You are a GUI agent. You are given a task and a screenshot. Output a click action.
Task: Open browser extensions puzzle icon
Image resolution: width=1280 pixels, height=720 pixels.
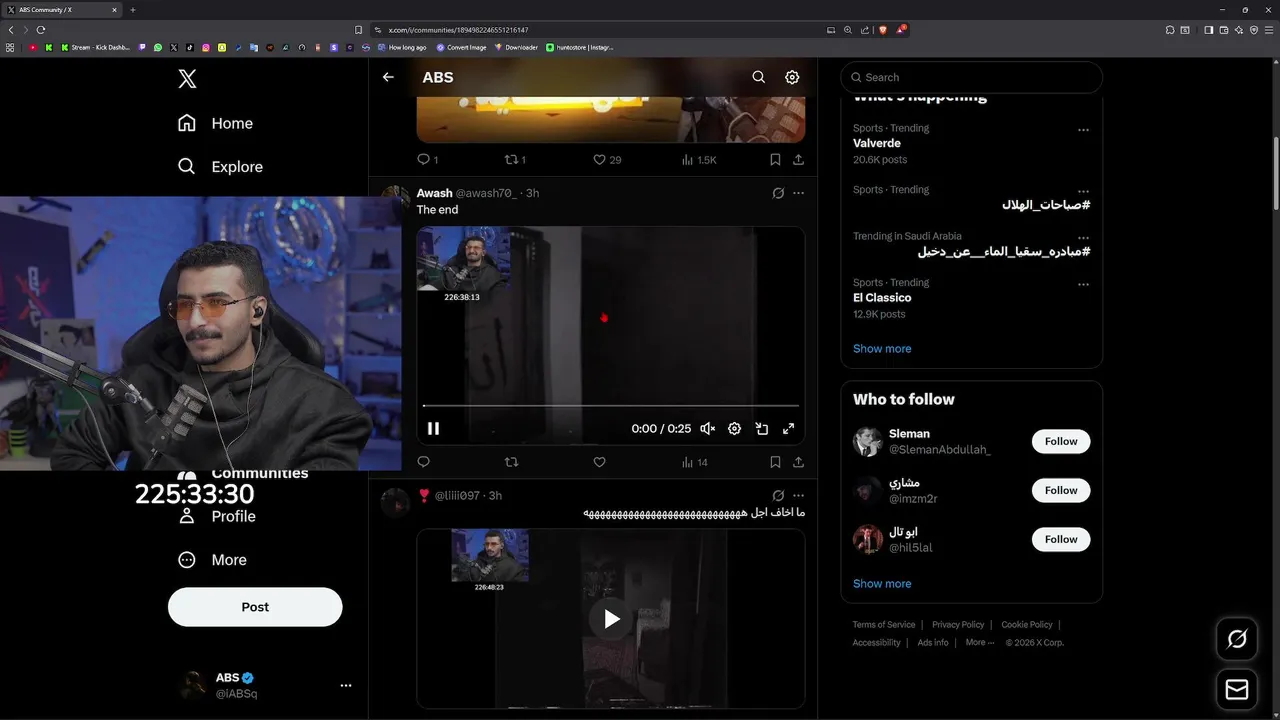(1170, 30)
